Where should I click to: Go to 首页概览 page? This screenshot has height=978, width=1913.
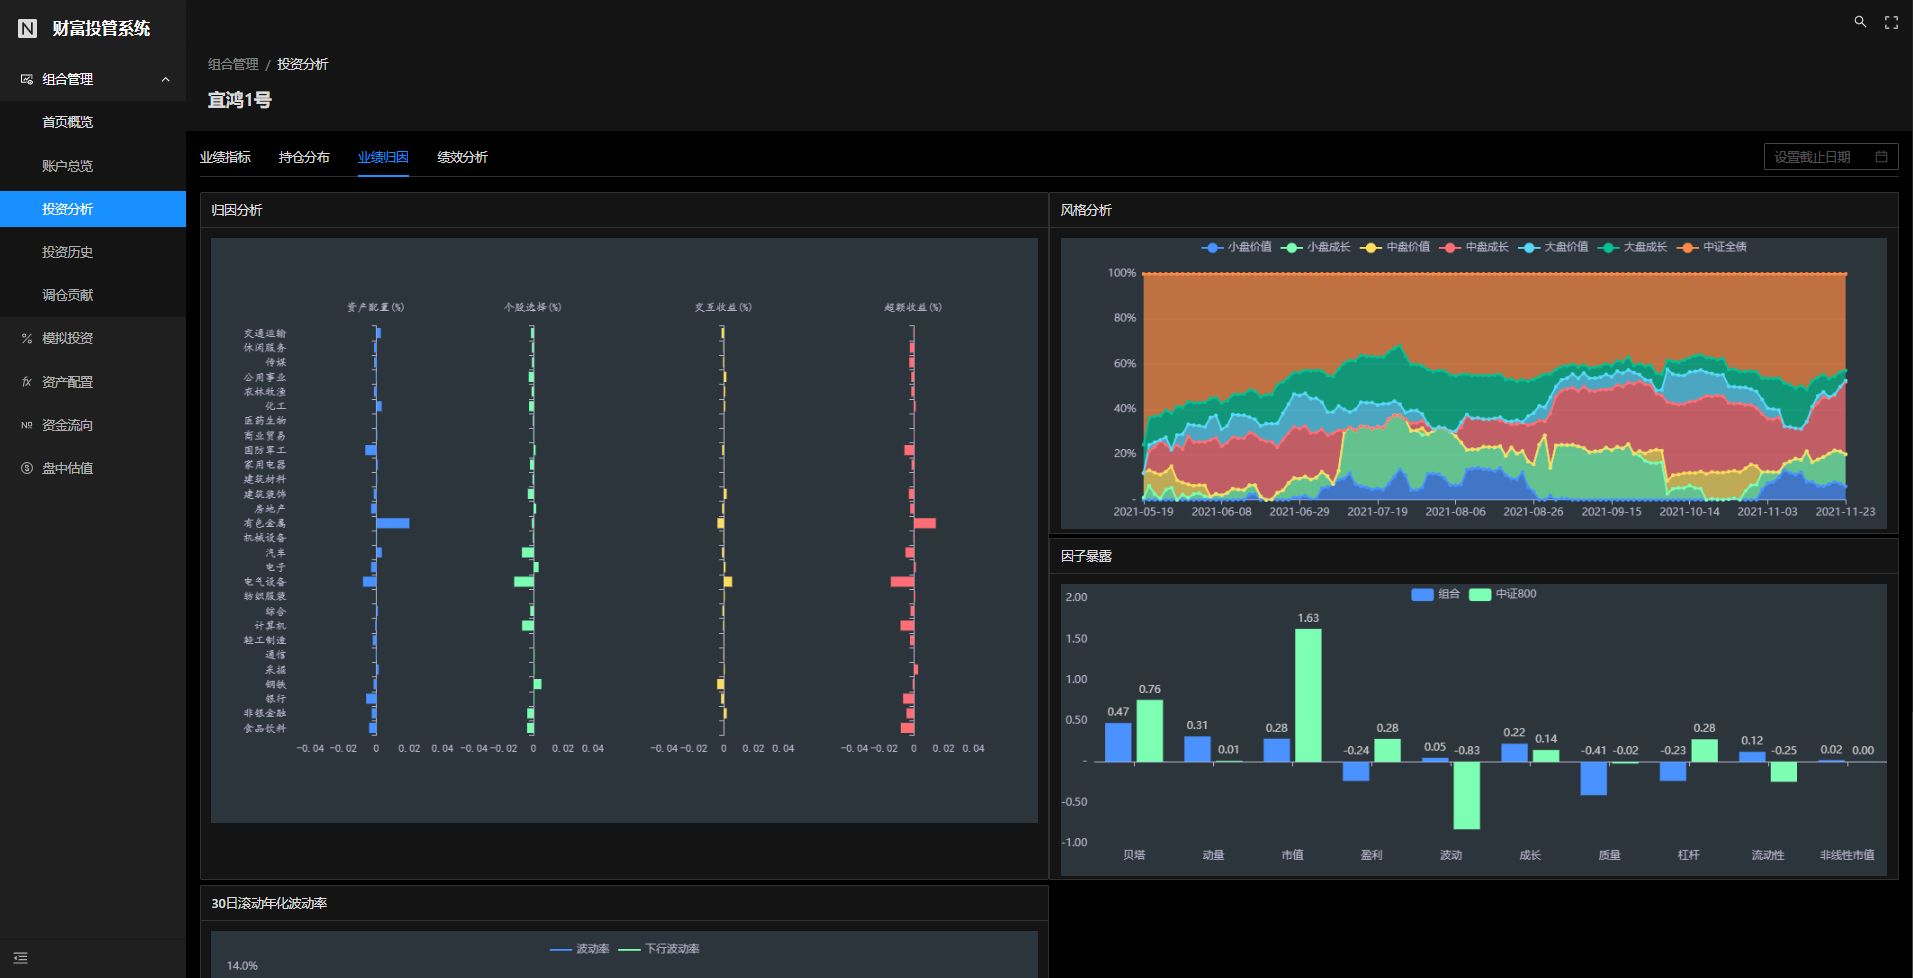click(93, 122)
